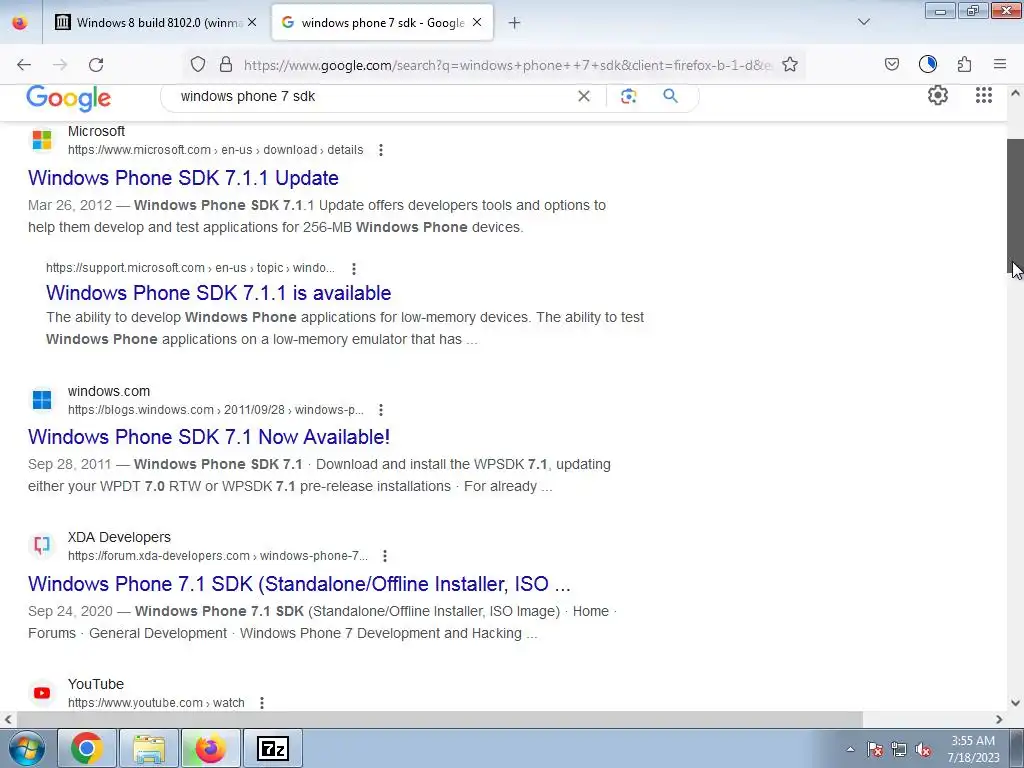Open options for support.microsoft.com result

pos(354,268)
